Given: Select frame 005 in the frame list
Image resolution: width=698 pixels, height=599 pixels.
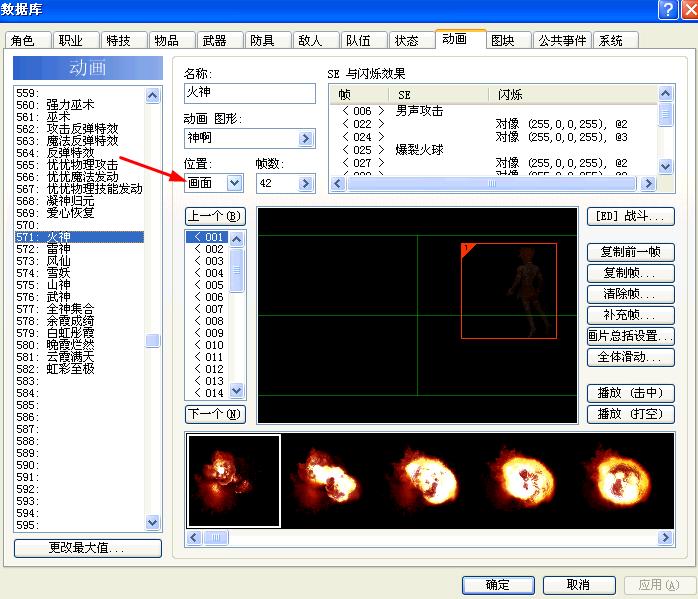Looking at the screenshot, I should 207,285.
